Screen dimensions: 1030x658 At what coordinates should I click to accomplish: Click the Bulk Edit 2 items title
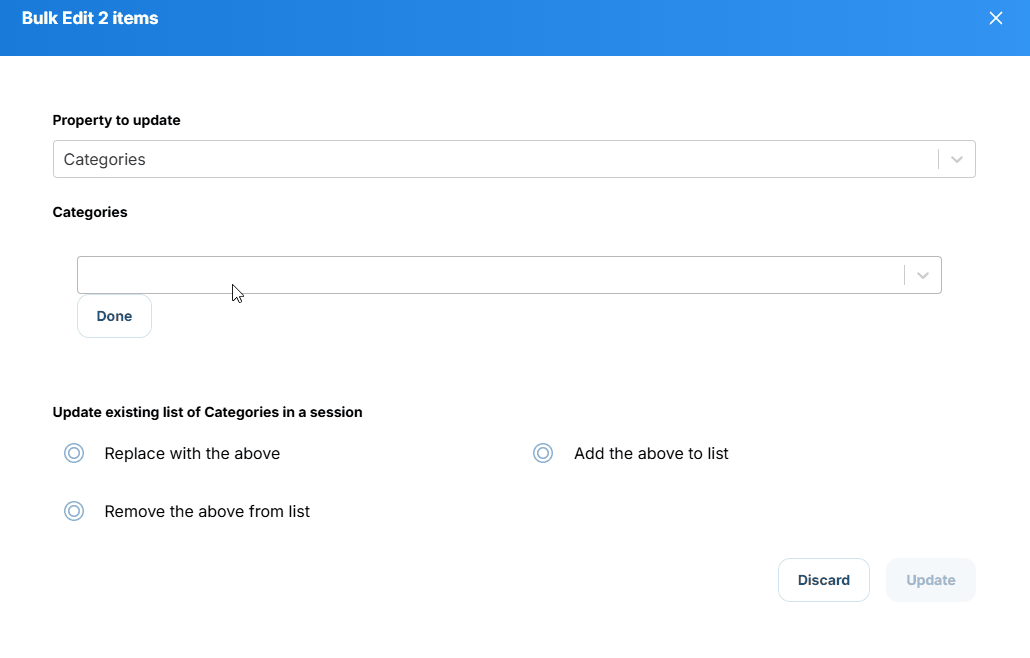(90, 18)
